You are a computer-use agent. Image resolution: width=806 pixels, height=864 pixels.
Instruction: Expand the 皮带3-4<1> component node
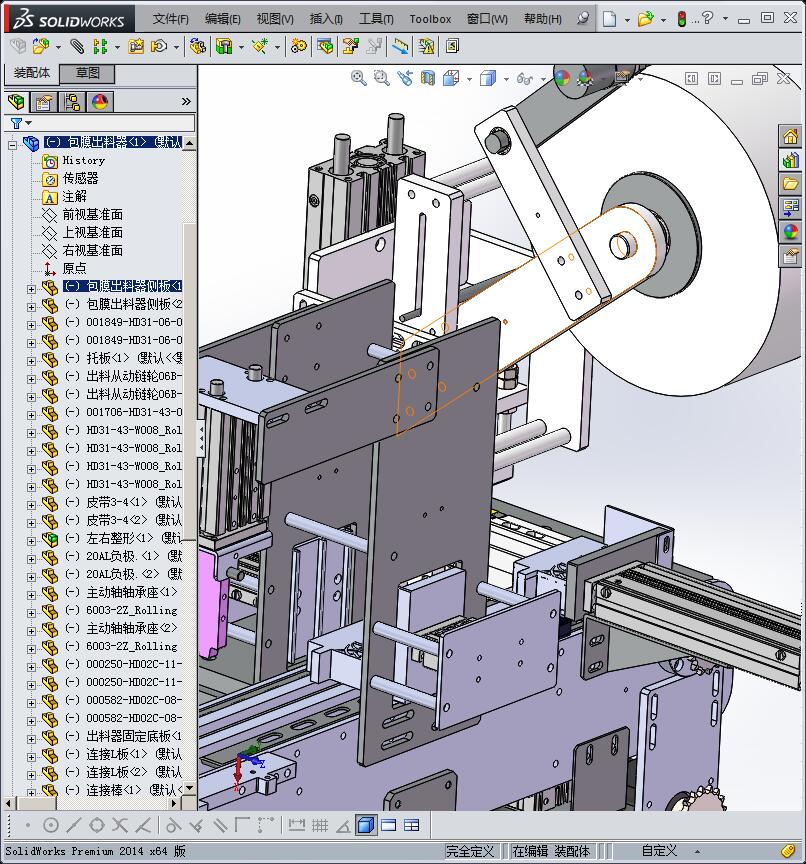[31, 505]
